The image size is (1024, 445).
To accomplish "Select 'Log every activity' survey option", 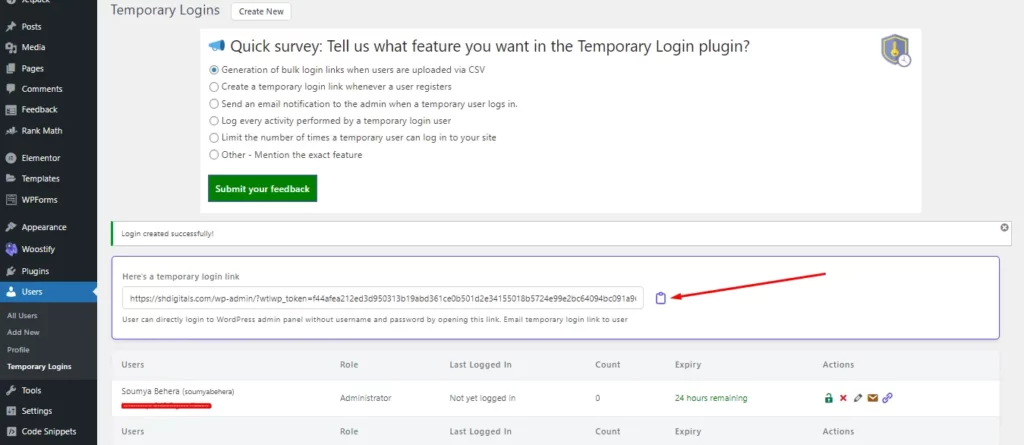I will 214,120.
